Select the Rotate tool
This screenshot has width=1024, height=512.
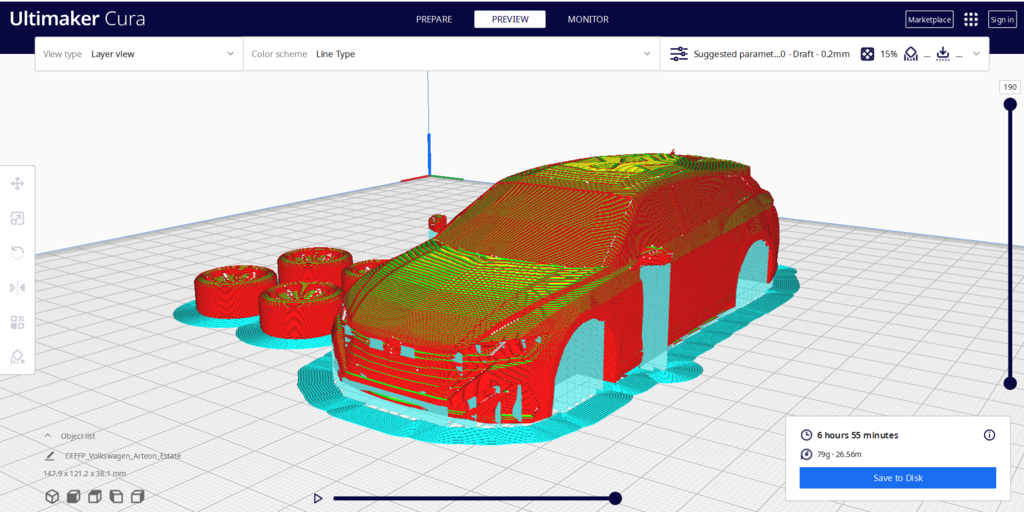tap(17, 253)
